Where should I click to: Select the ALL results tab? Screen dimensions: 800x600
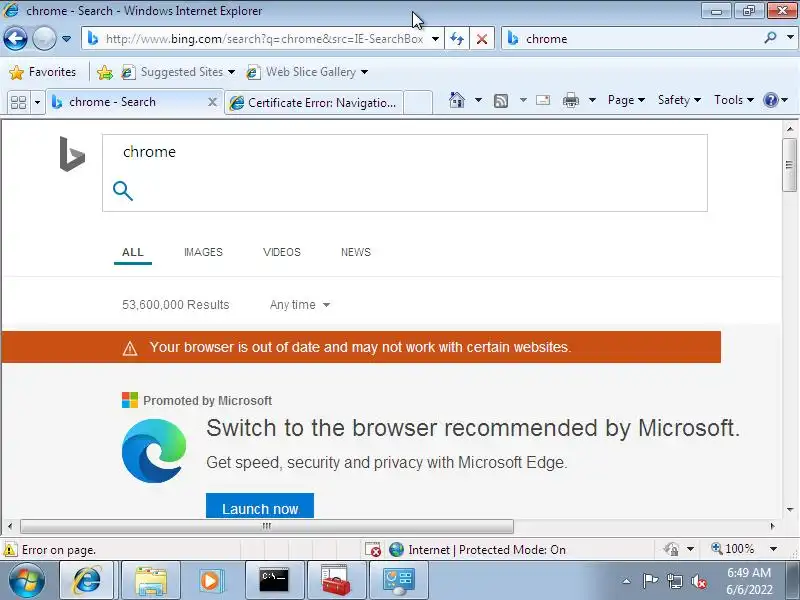click(x=133, y=252)
